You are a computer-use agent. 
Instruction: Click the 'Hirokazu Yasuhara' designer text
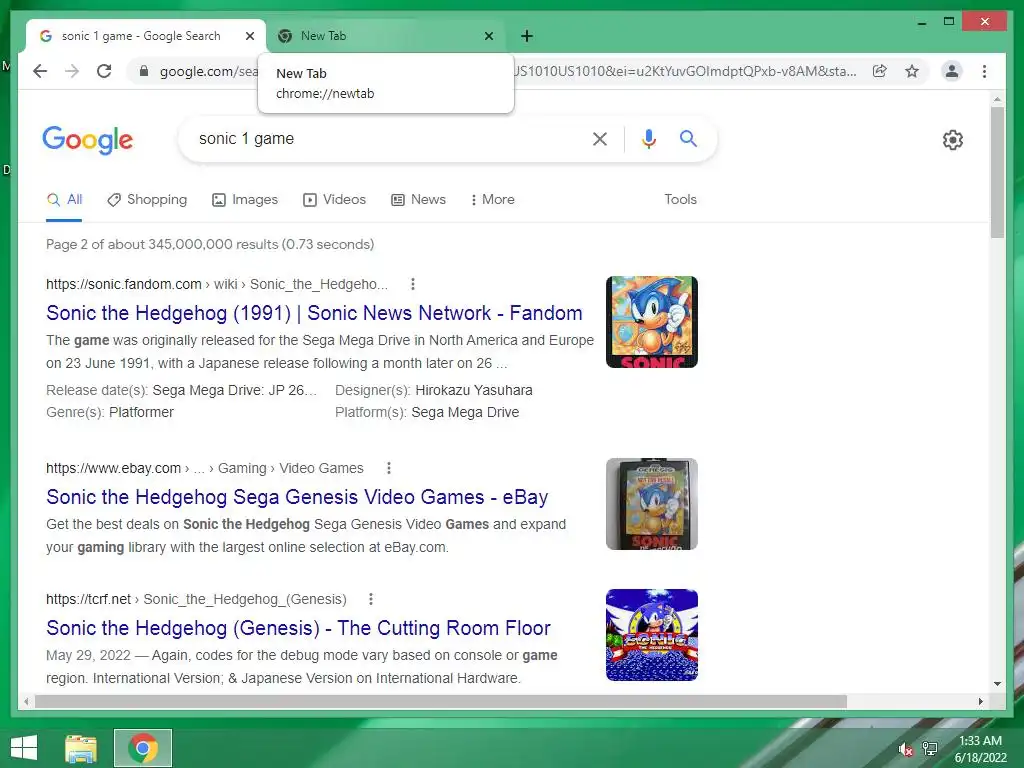pos(474,391)
